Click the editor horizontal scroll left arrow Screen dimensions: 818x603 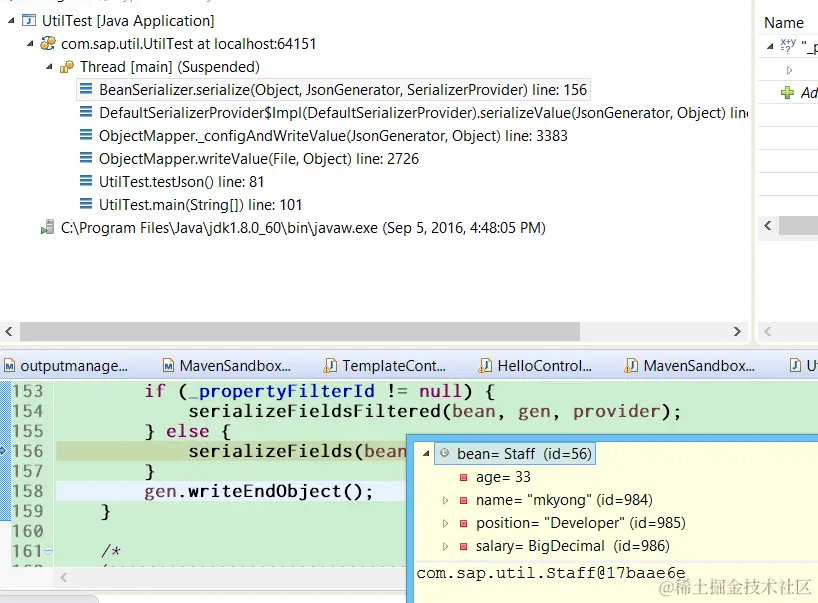[64, 577]
